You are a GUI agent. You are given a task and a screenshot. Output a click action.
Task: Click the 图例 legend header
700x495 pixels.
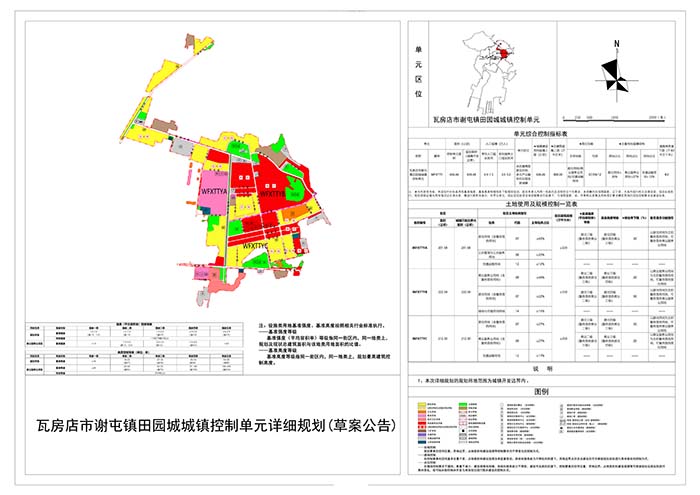tap(541, 392)
